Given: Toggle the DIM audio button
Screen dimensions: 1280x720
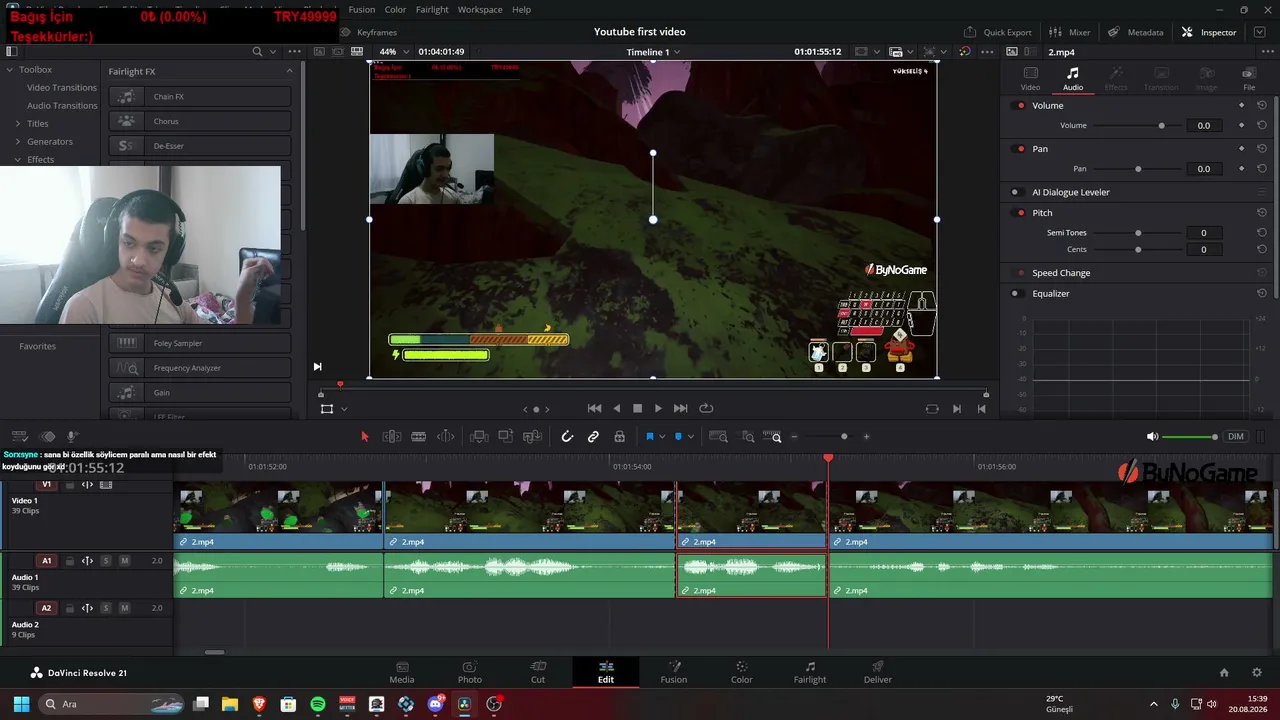Looking at the screenshot, I should click(1236, 436).
